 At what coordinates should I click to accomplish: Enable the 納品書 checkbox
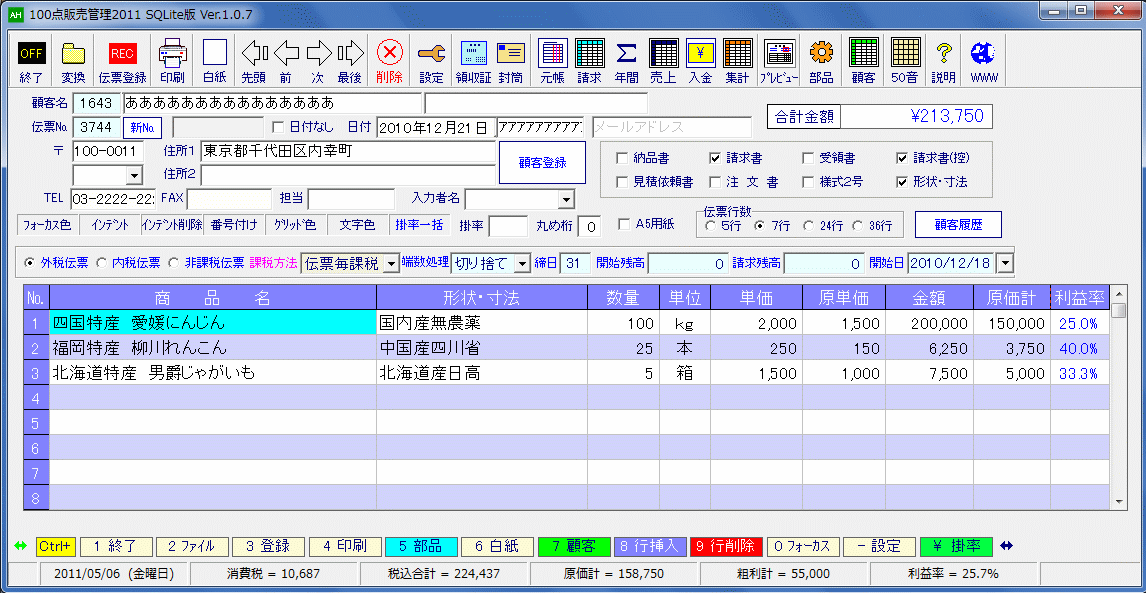(x=622, y=158)
